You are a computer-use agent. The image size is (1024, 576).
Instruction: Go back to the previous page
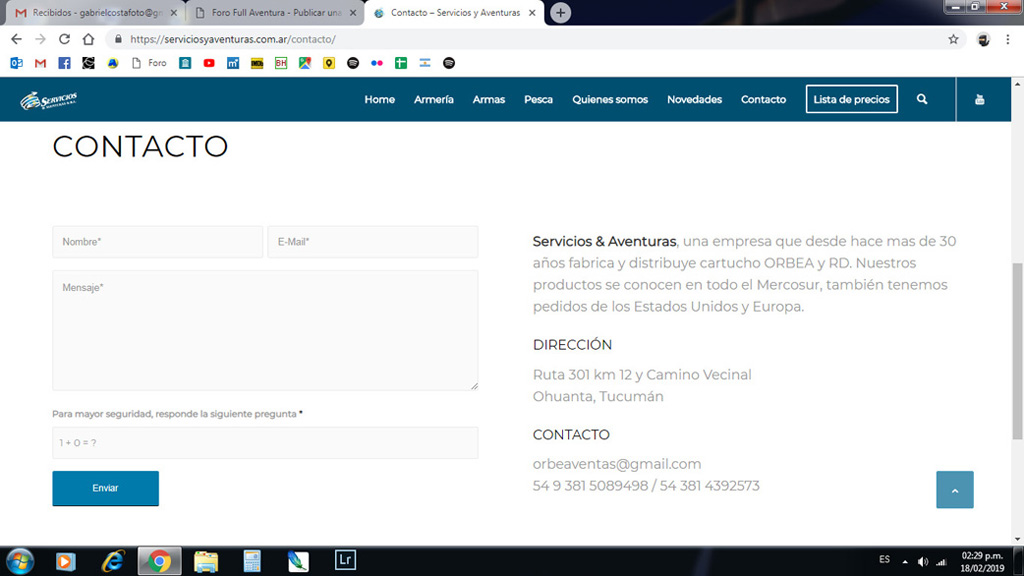[x=16, y=39]
